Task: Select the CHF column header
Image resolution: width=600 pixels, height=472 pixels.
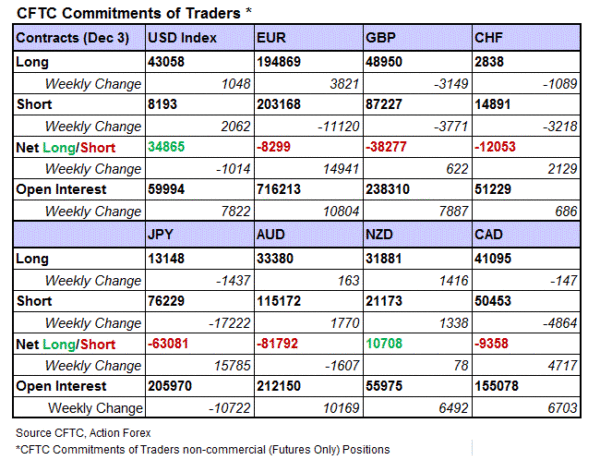Action: tap(490, 40)
